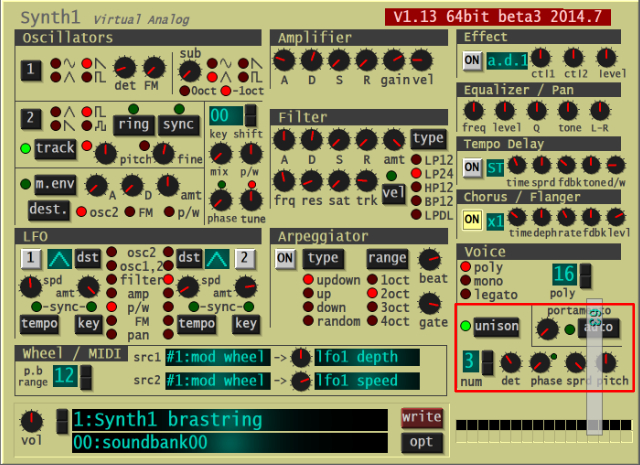The width and height of the screenshot is (640, 465).
Task: Click the sub oscillator level knob
Action: click(x=190, y=71)
